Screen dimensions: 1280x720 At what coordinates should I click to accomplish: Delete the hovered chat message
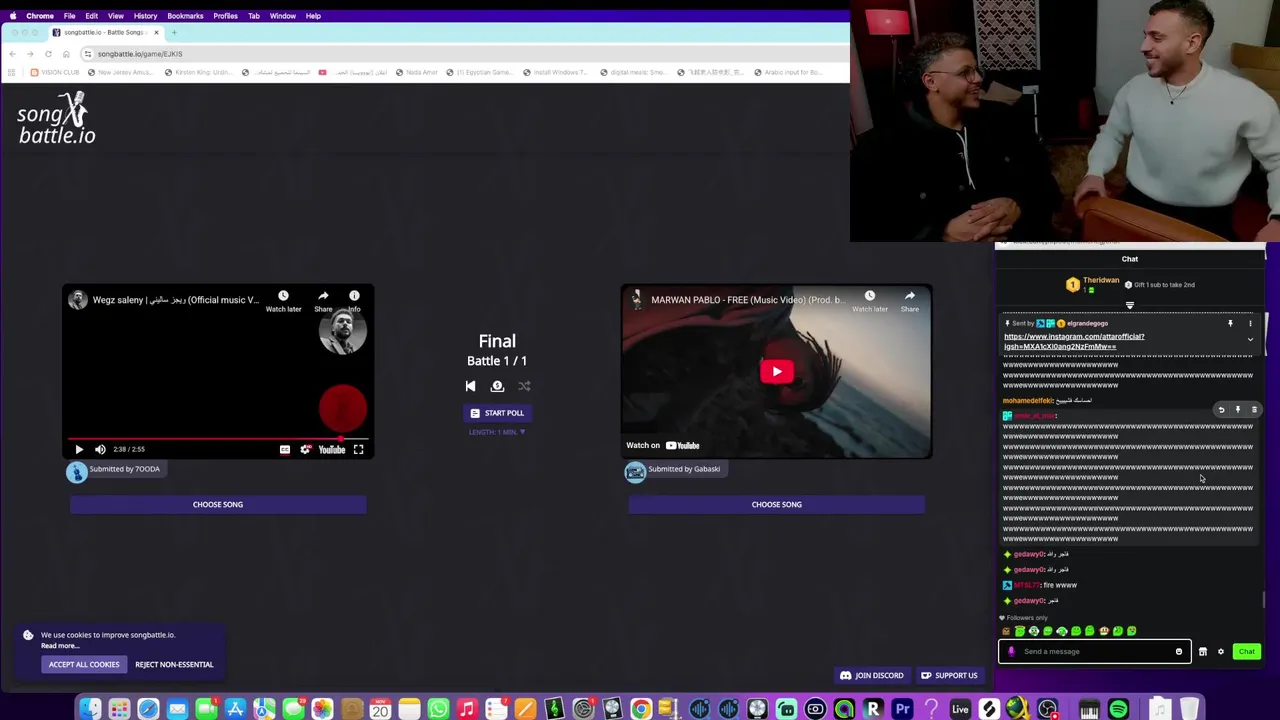click(1254, 409)
